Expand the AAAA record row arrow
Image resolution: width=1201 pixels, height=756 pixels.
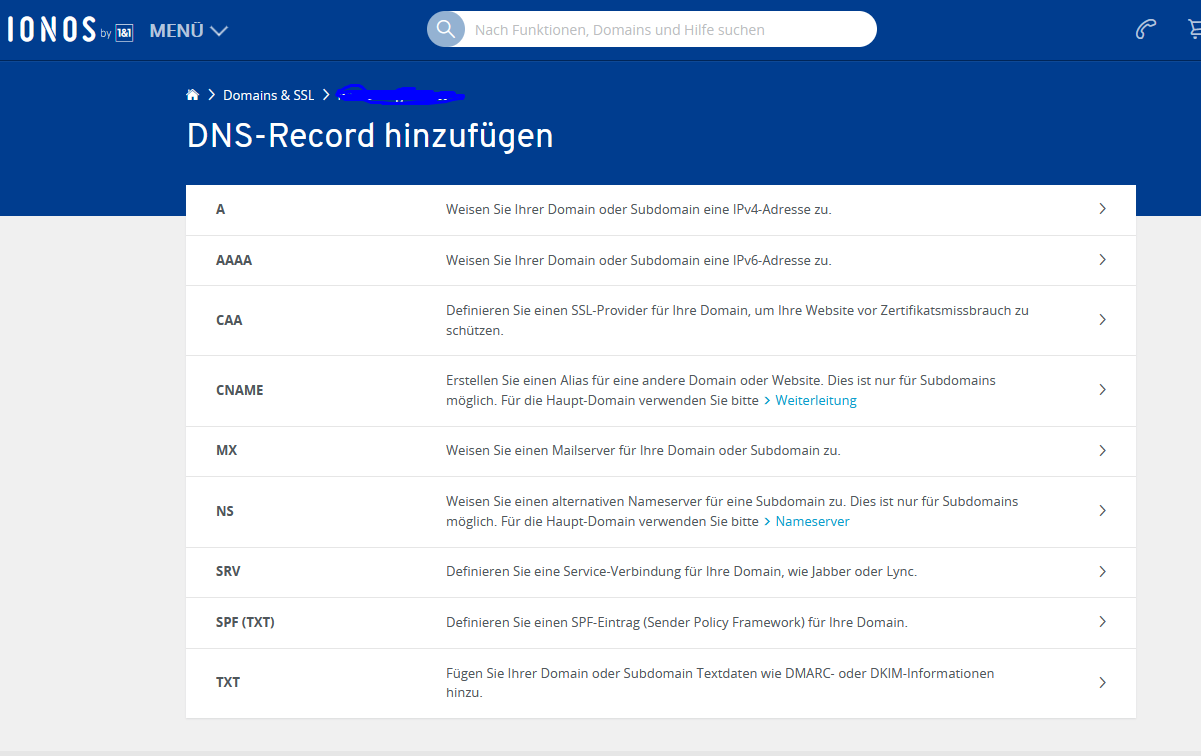(1102, 260)
